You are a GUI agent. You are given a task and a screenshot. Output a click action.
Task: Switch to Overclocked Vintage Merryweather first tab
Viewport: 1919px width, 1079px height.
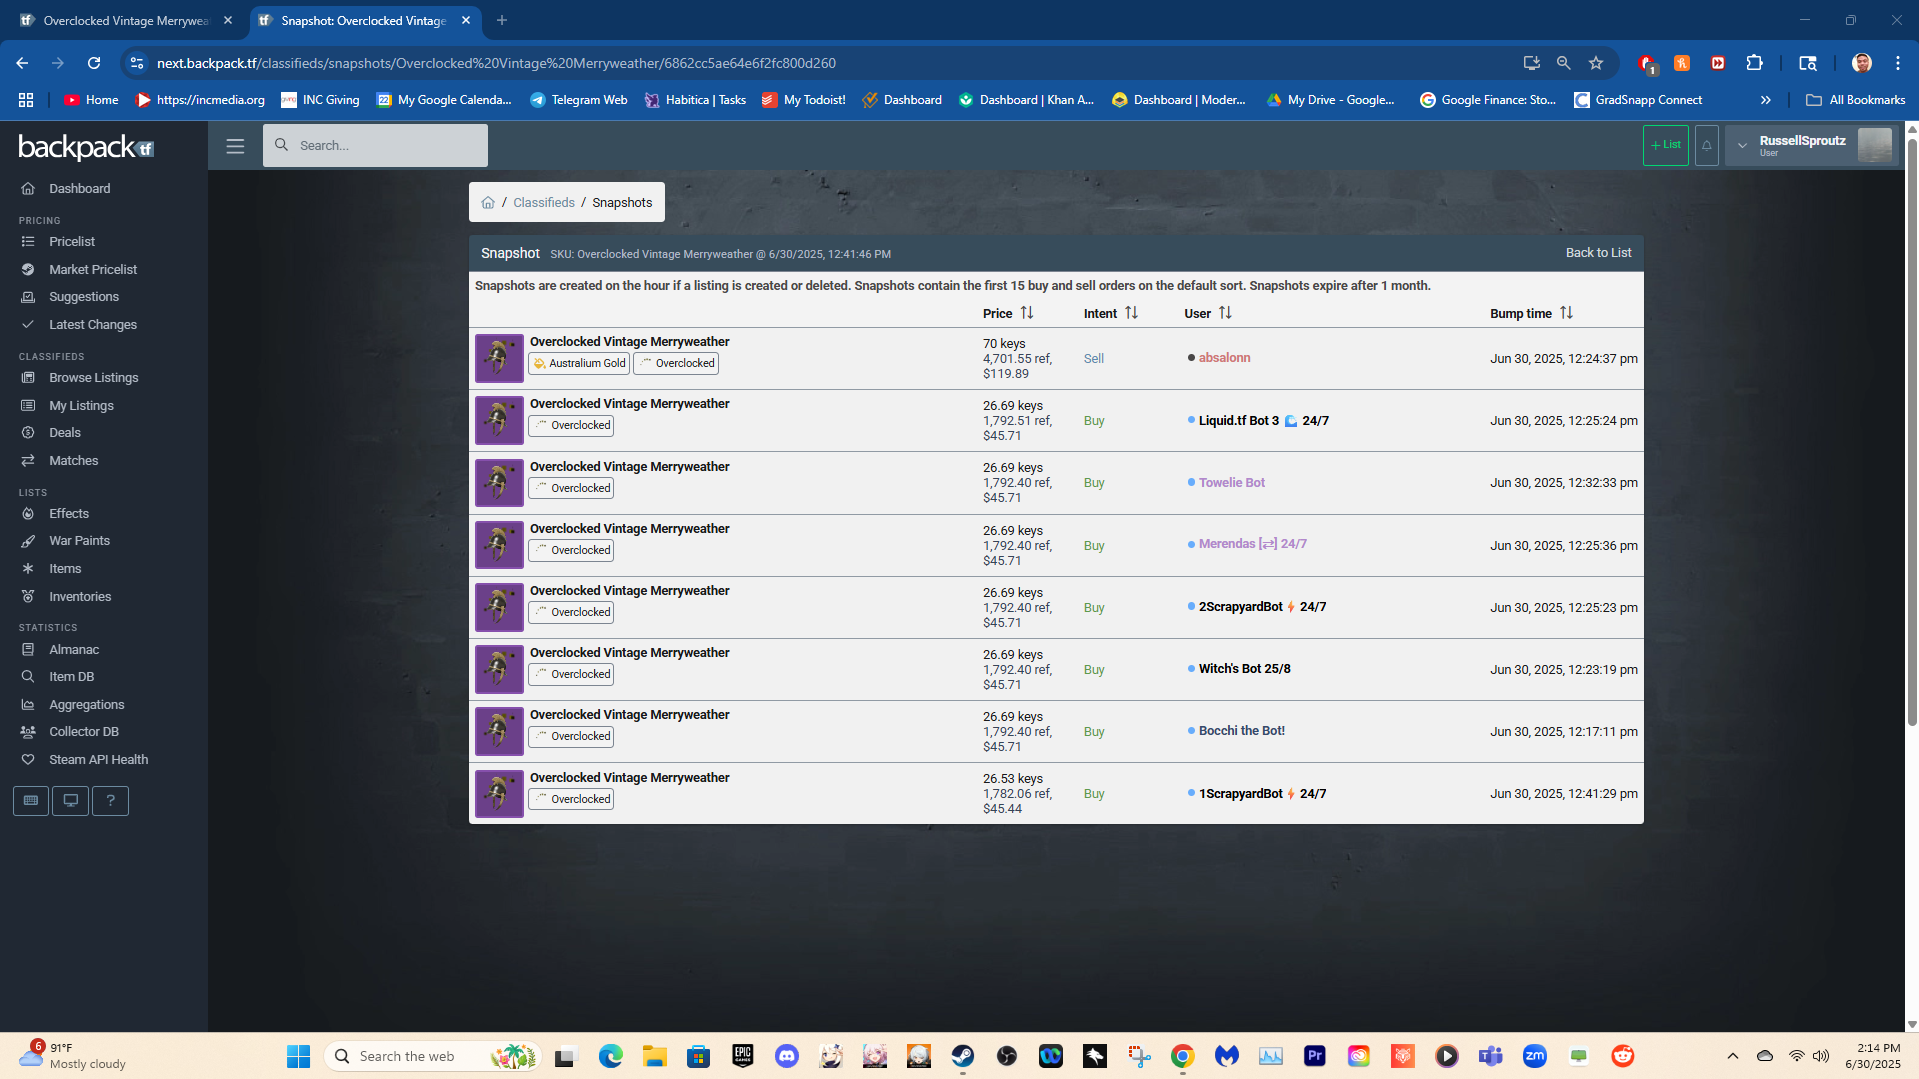(x=126, y=20)
